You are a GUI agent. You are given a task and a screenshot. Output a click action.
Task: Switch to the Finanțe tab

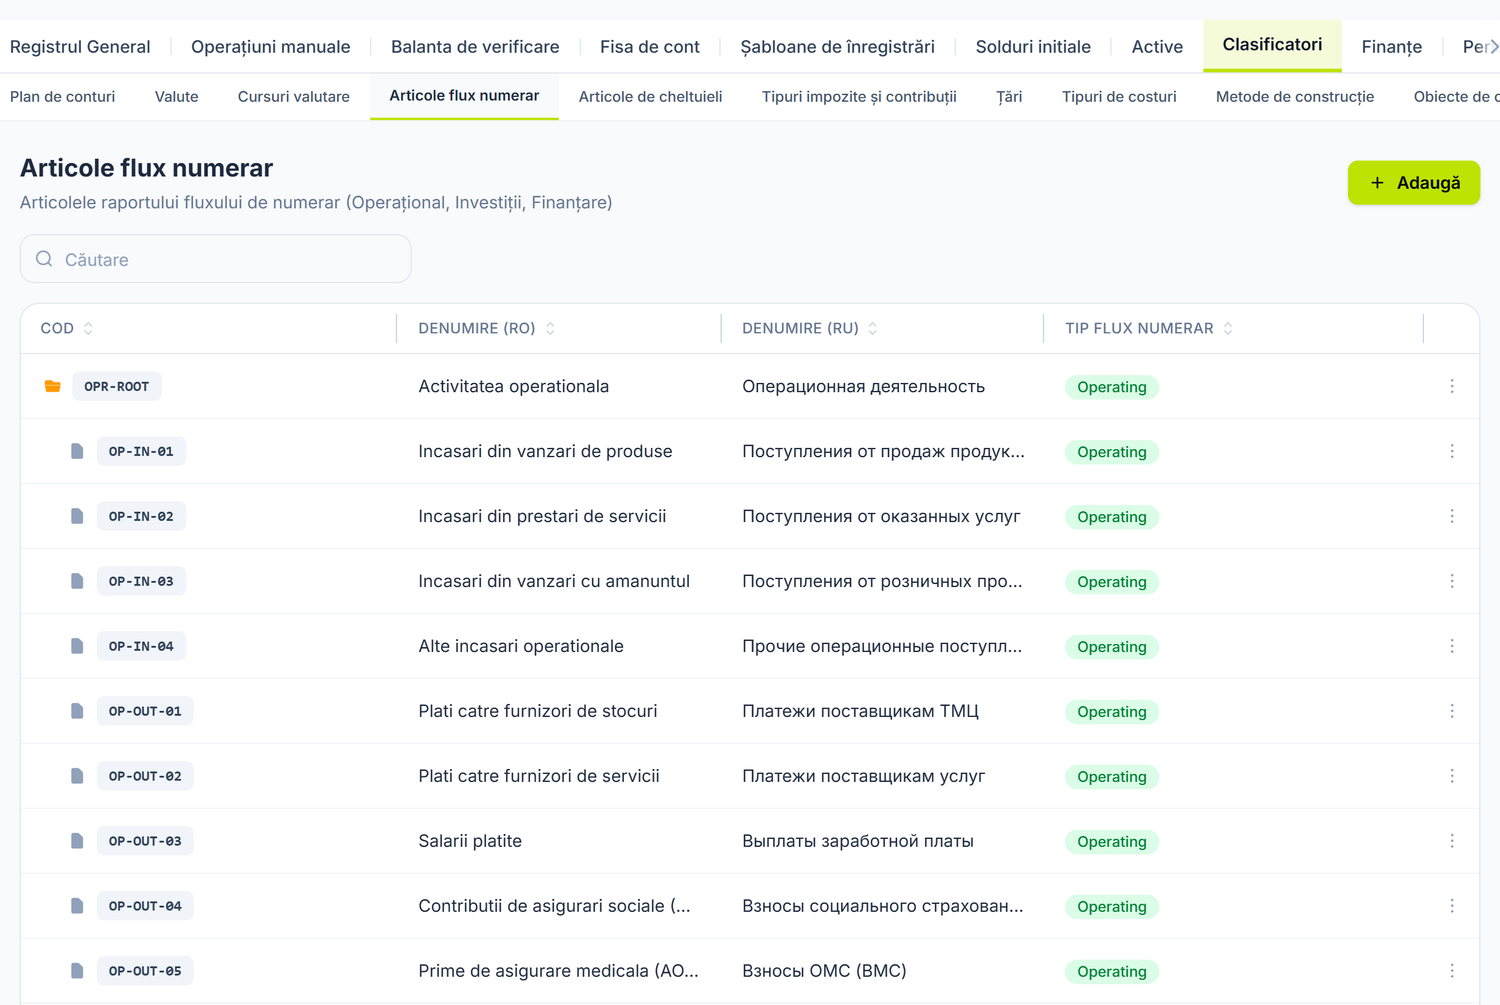pyautogui.click(x=1391, y=47)
